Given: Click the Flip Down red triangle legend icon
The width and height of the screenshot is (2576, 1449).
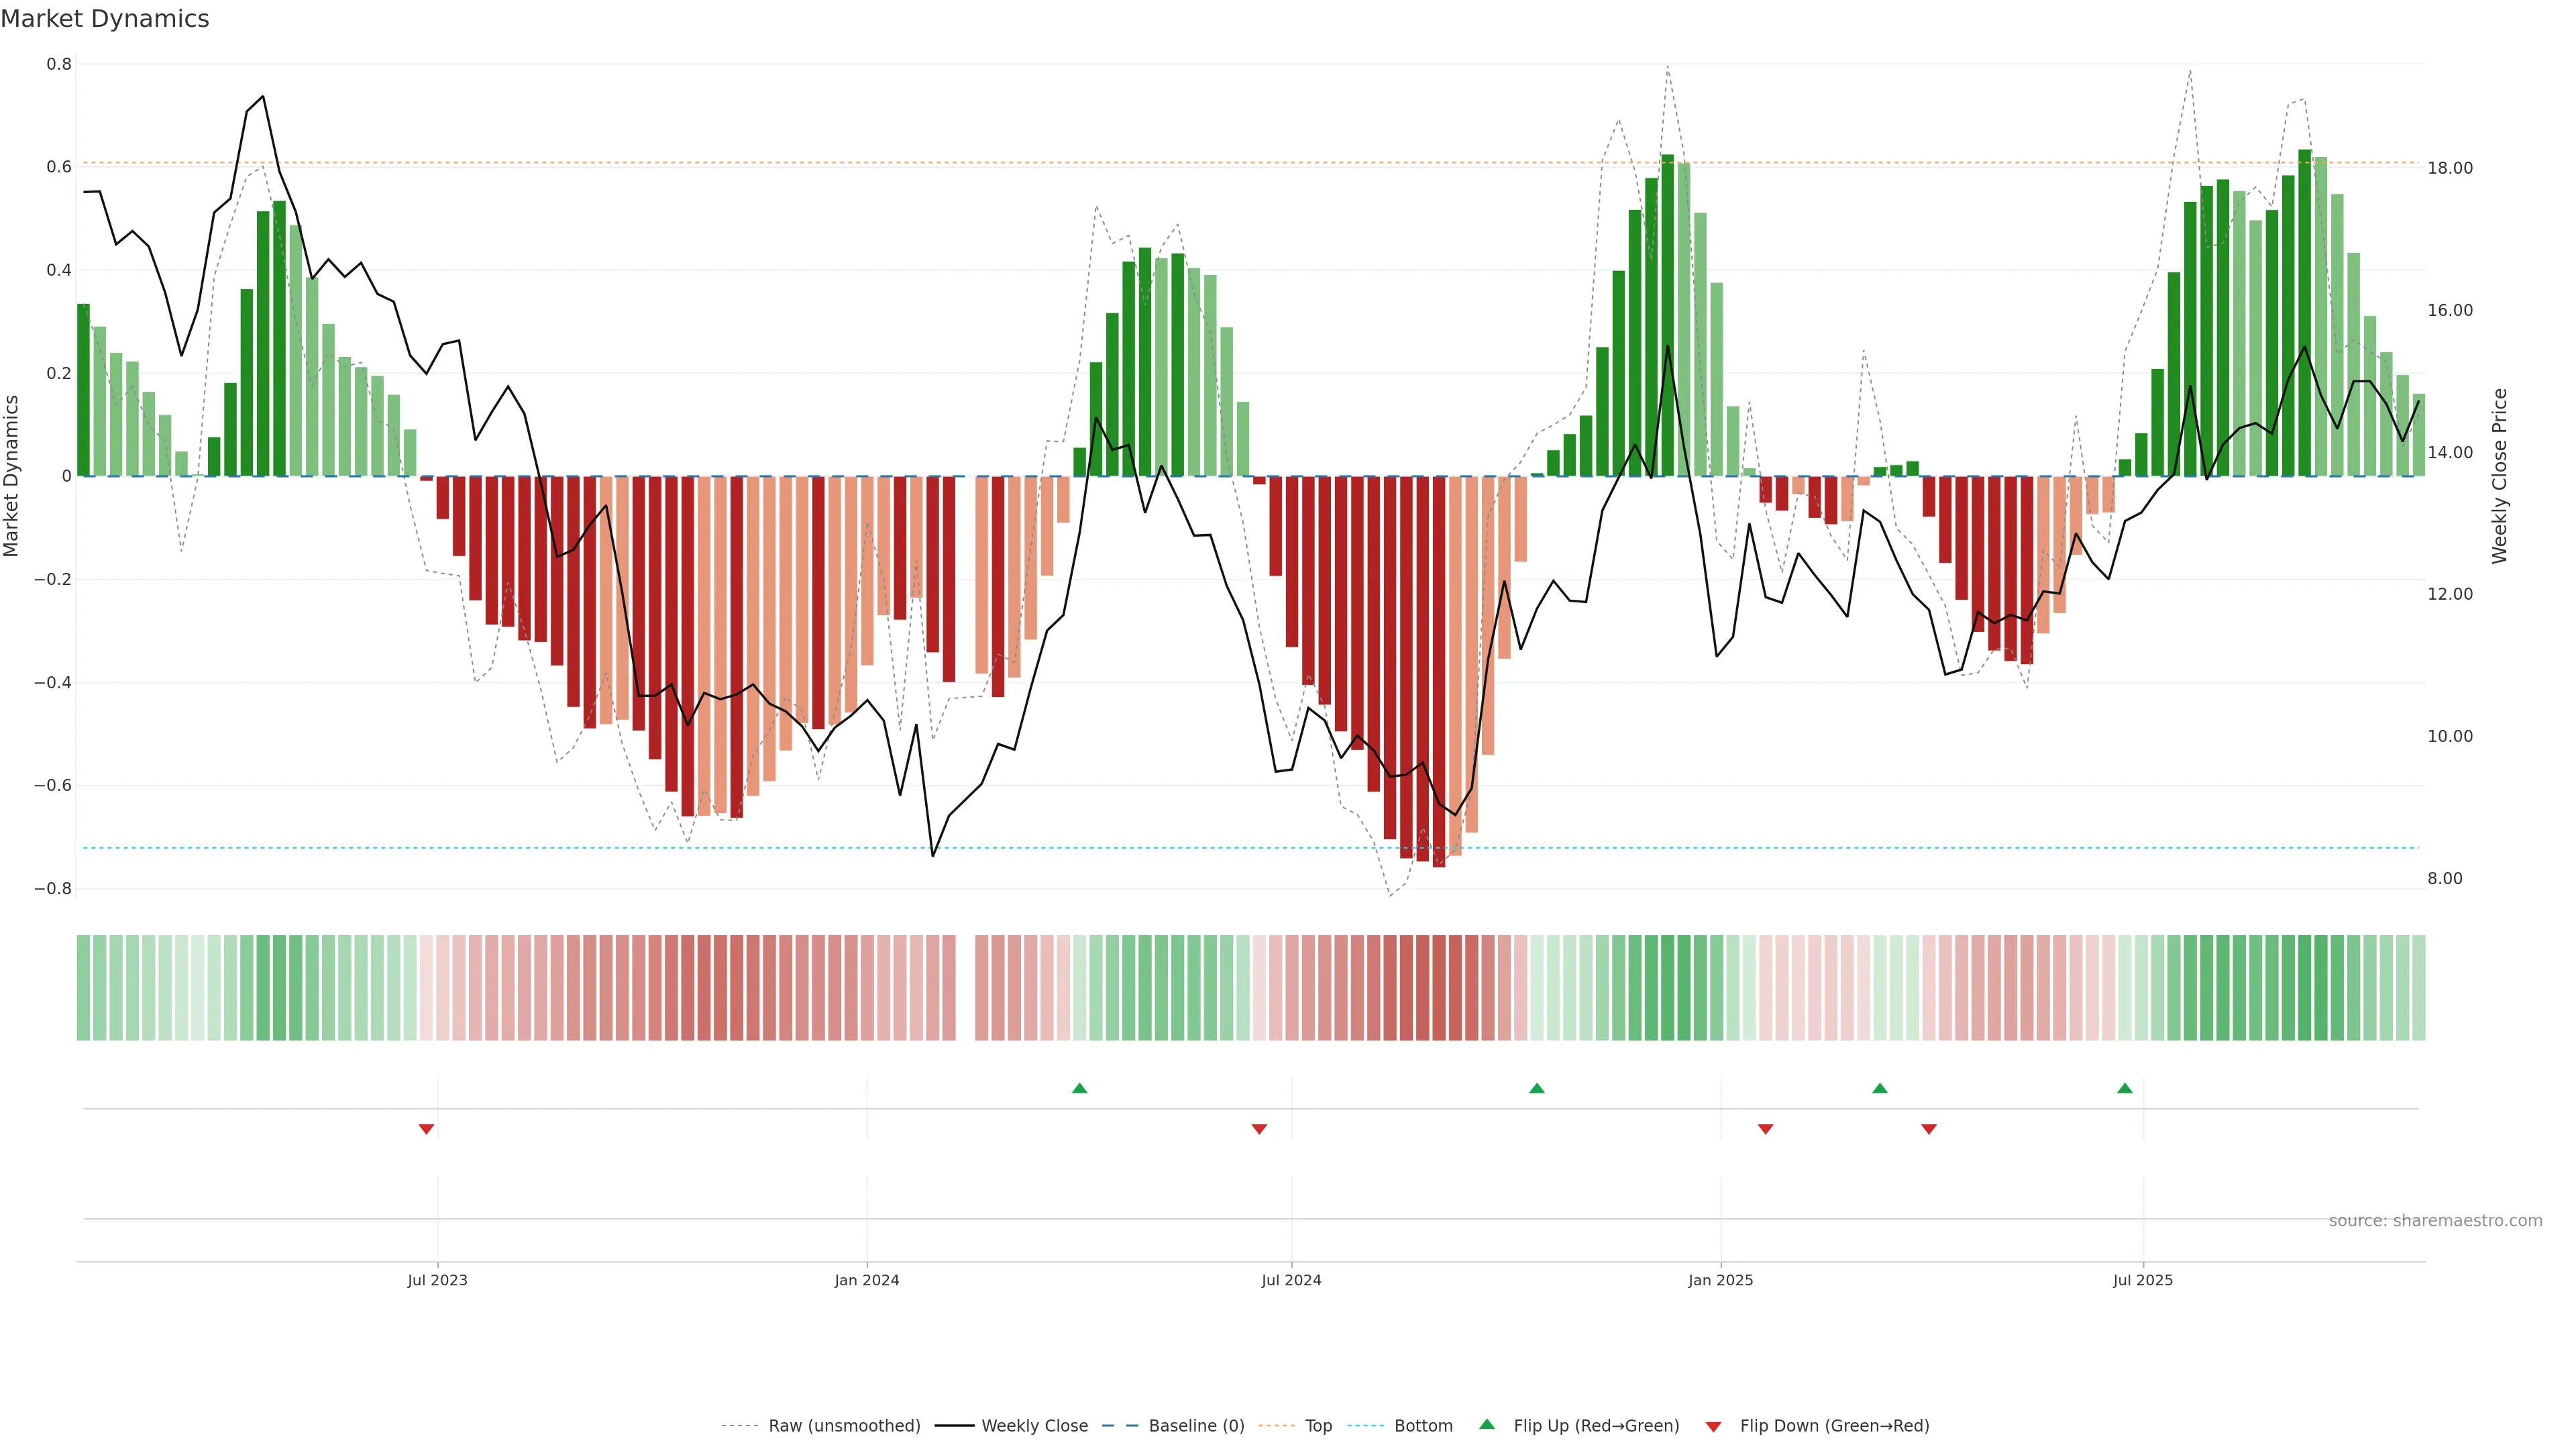Looking at the screenshot, I should [x=1713, y=1426].
